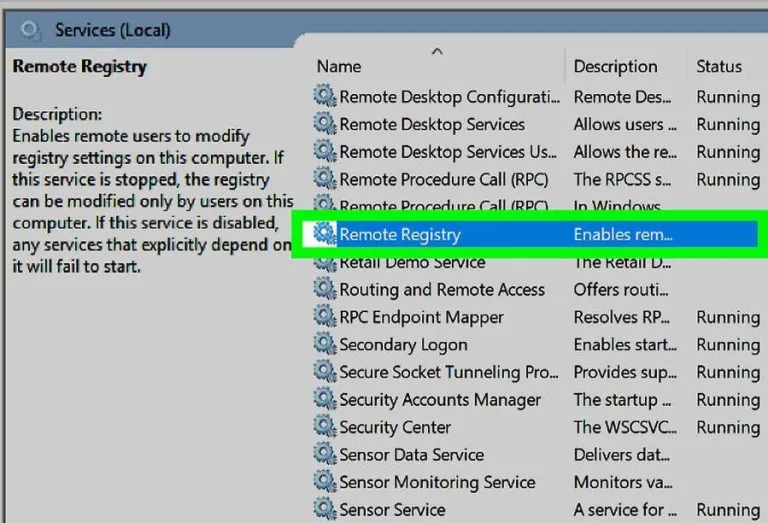Click gear icon beside Security Accounts Manager

coord(325,398)
